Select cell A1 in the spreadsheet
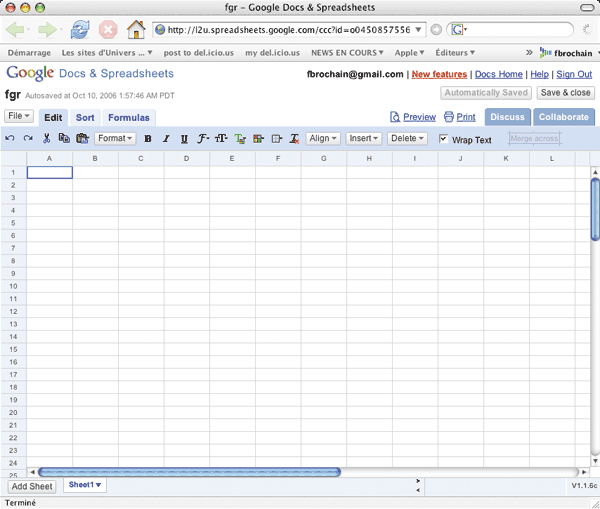Viewport: 600px width, 509px height. (x=49, y=173)
